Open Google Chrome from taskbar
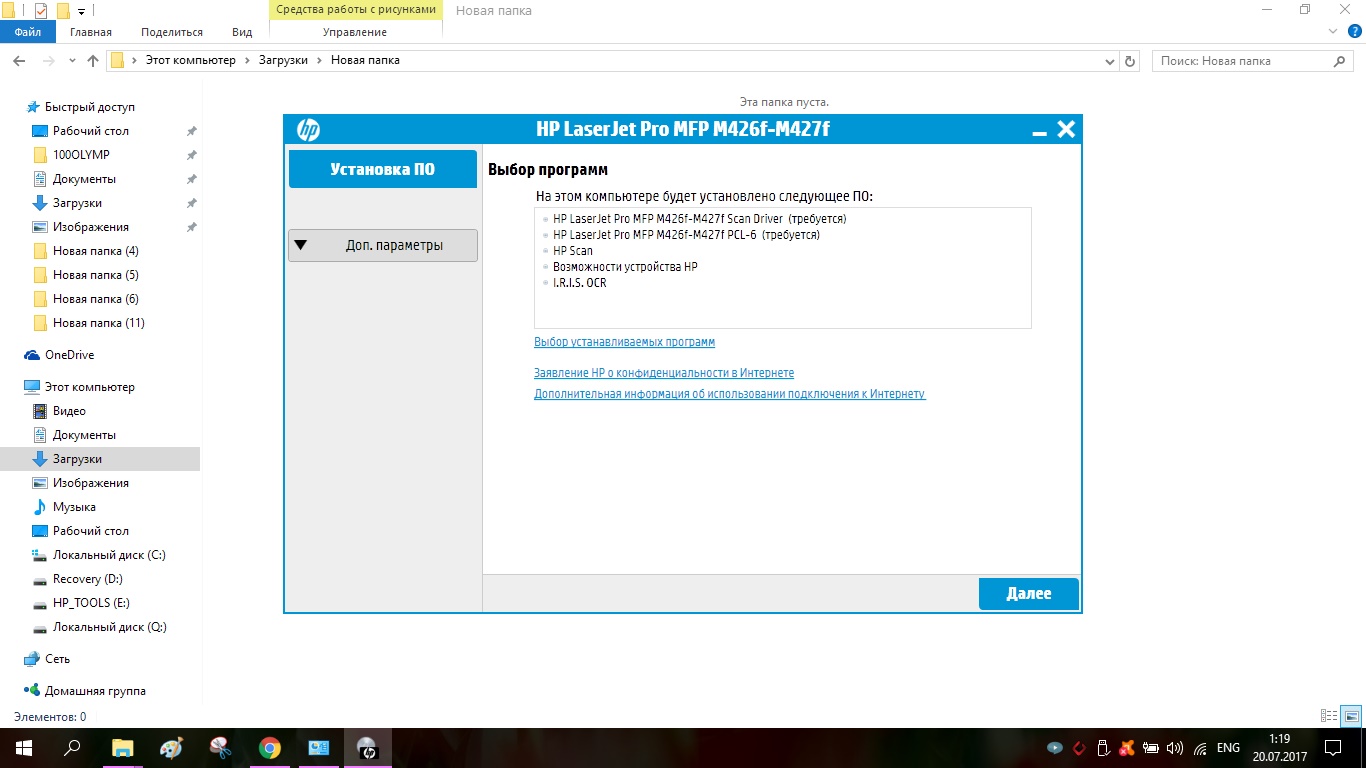 [x=269, y=748]
